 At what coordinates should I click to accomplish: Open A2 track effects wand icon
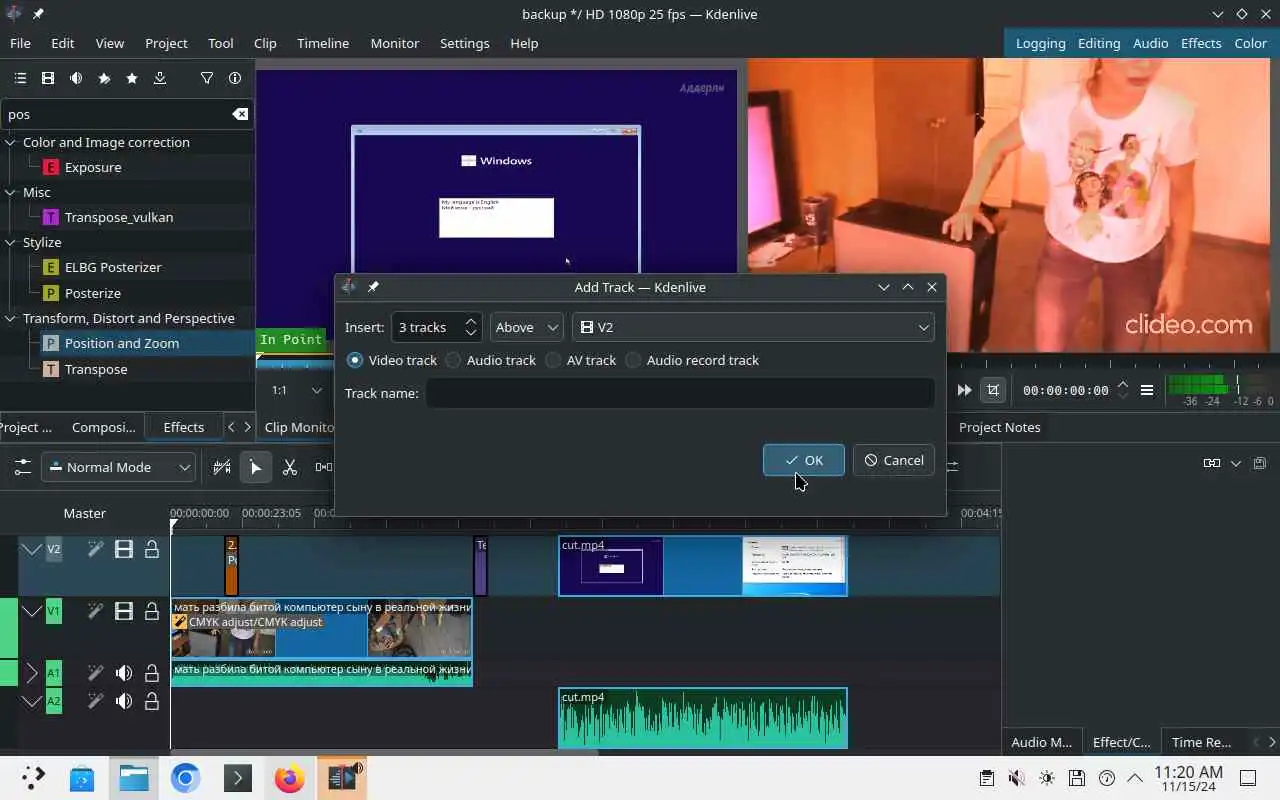tap(95, 701)
